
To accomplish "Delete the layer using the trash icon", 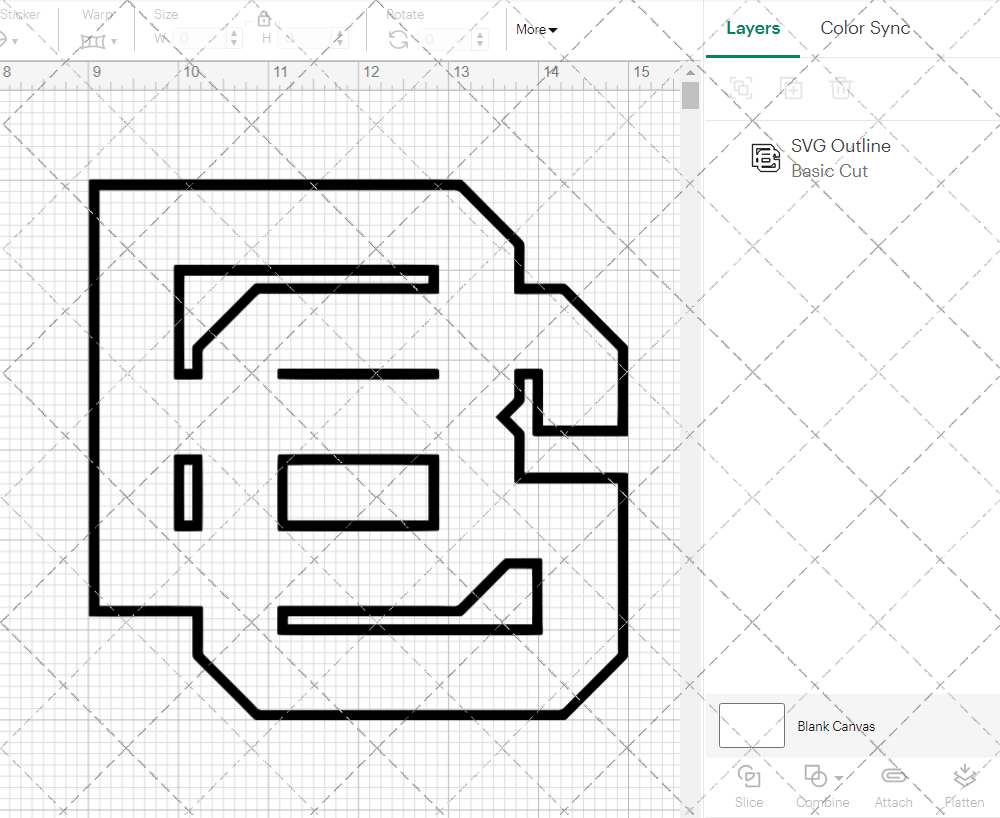I will 841,88.
